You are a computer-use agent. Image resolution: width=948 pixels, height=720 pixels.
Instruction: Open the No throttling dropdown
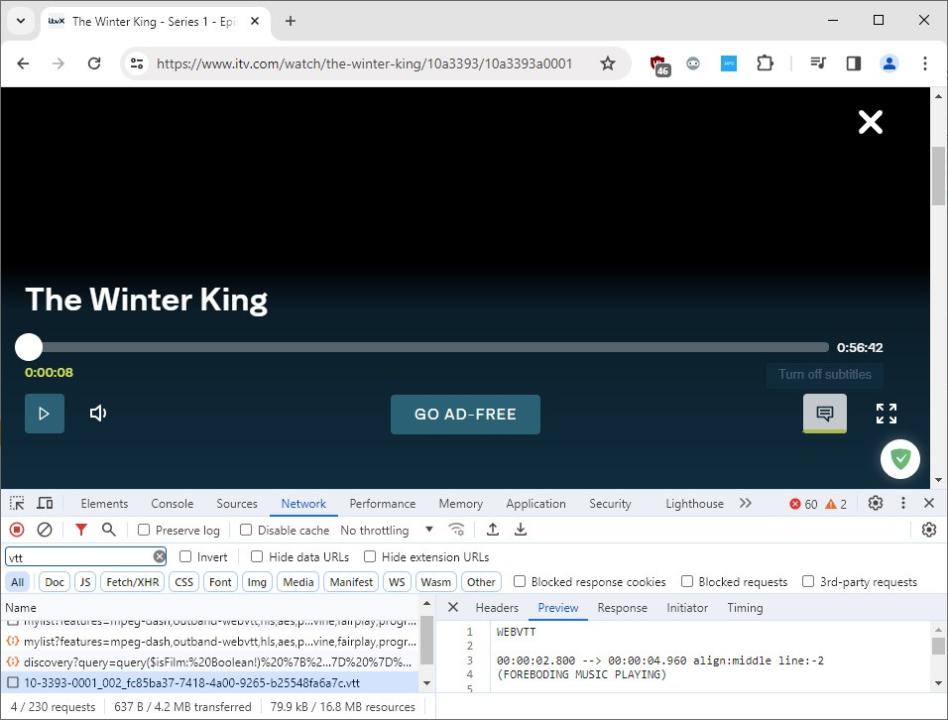pyautogui.click(x=387, y=530)
